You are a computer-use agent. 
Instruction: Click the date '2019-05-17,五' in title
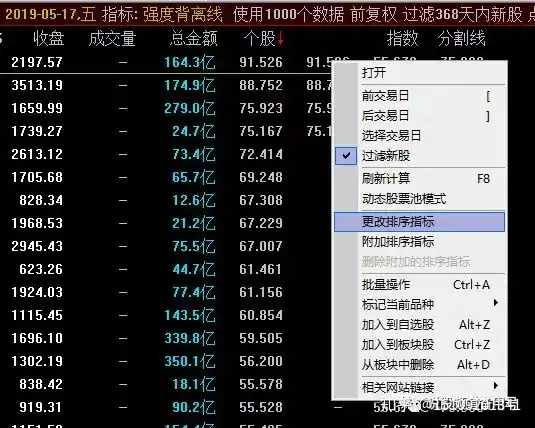click(x=50, y=14)
